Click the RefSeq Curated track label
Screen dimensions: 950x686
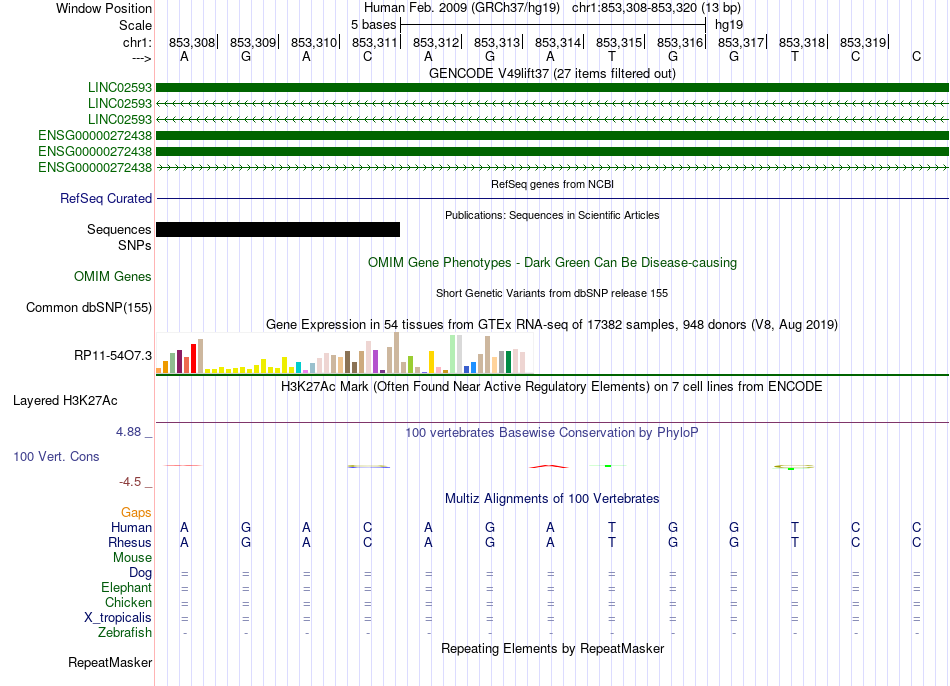pos(105,198)
